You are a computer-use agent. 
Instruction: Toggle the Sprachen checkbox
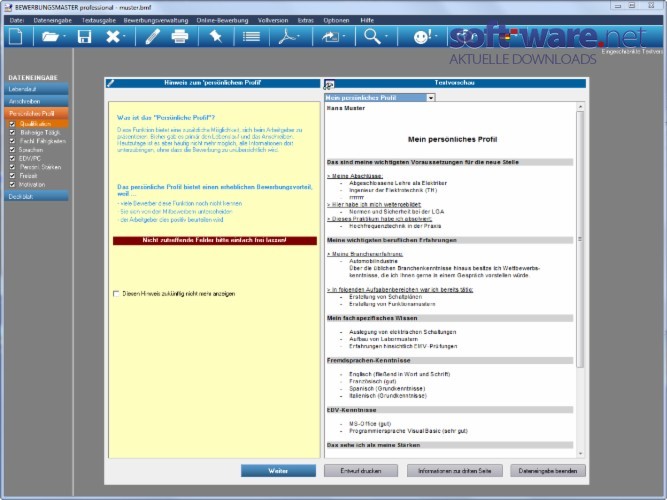pos(12,150)
